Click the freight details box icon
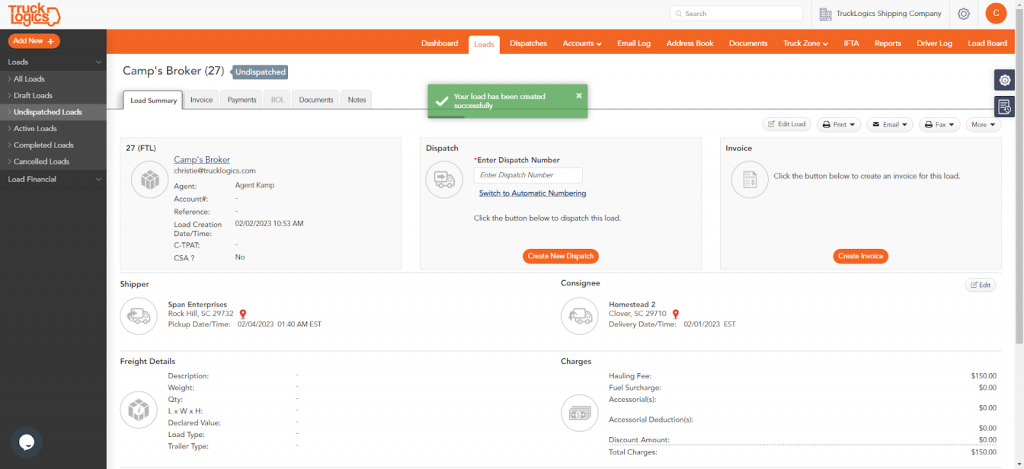 138,411
